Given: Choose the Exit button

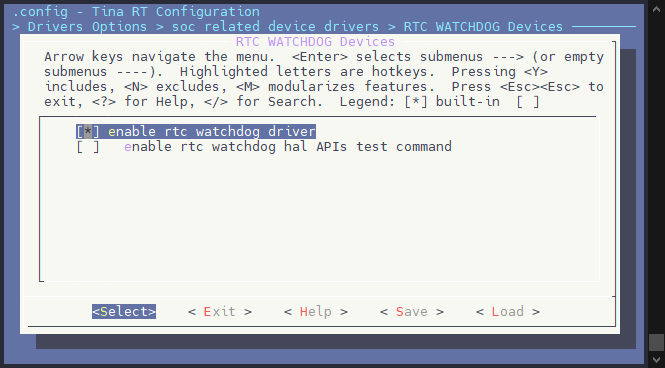Looking at the screenshot, I should (220, 312).
